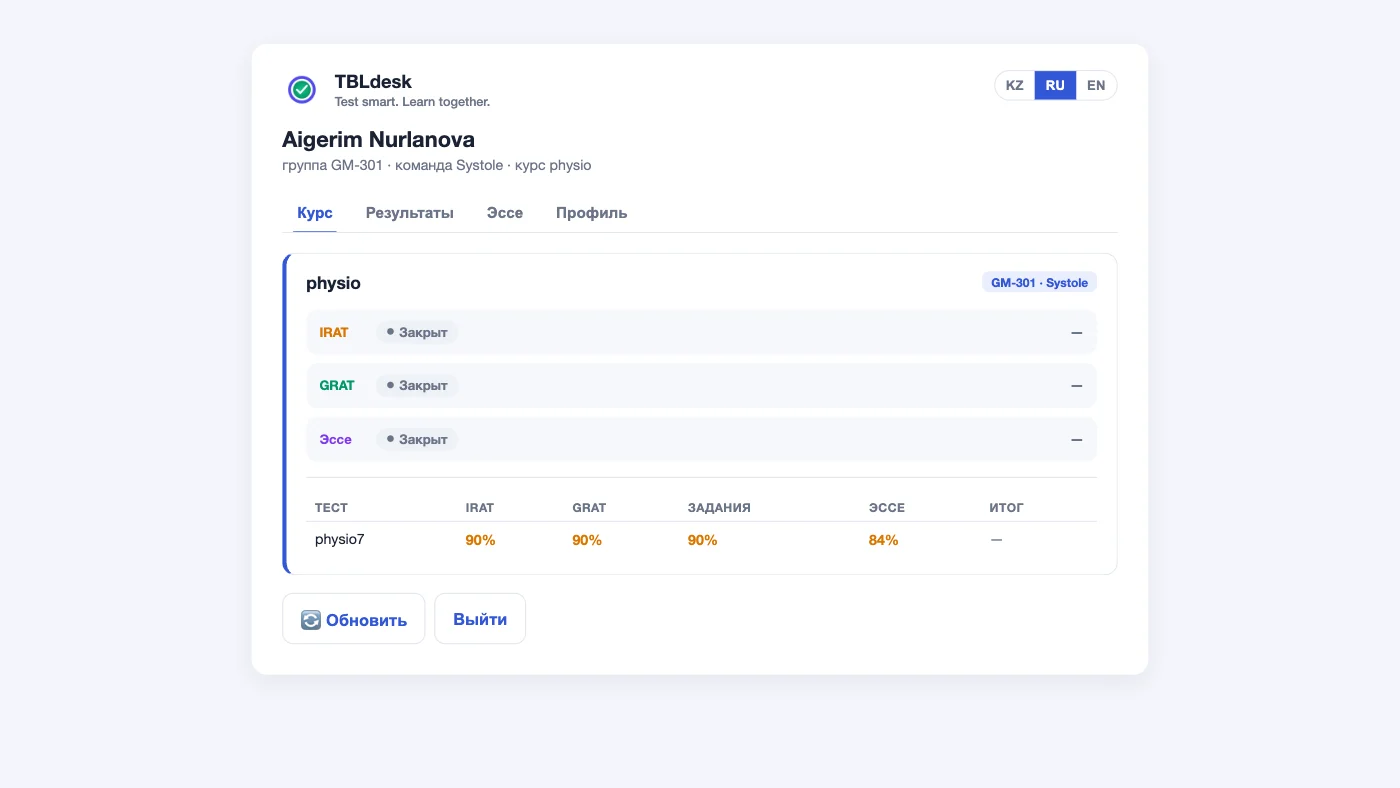Click the 90% Задания score for physio7
Image resolution: width=1400 pixels, height=788 pixels.
703,540
